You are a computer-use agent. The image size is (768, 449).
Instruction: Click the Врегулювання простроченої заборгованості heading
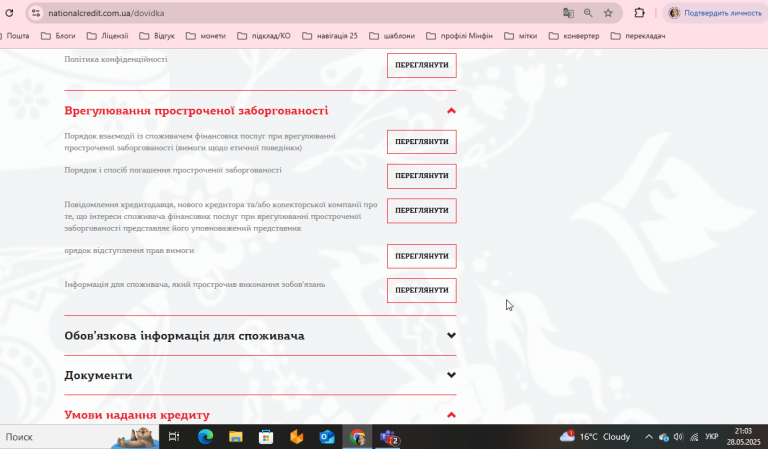point(196,111)
